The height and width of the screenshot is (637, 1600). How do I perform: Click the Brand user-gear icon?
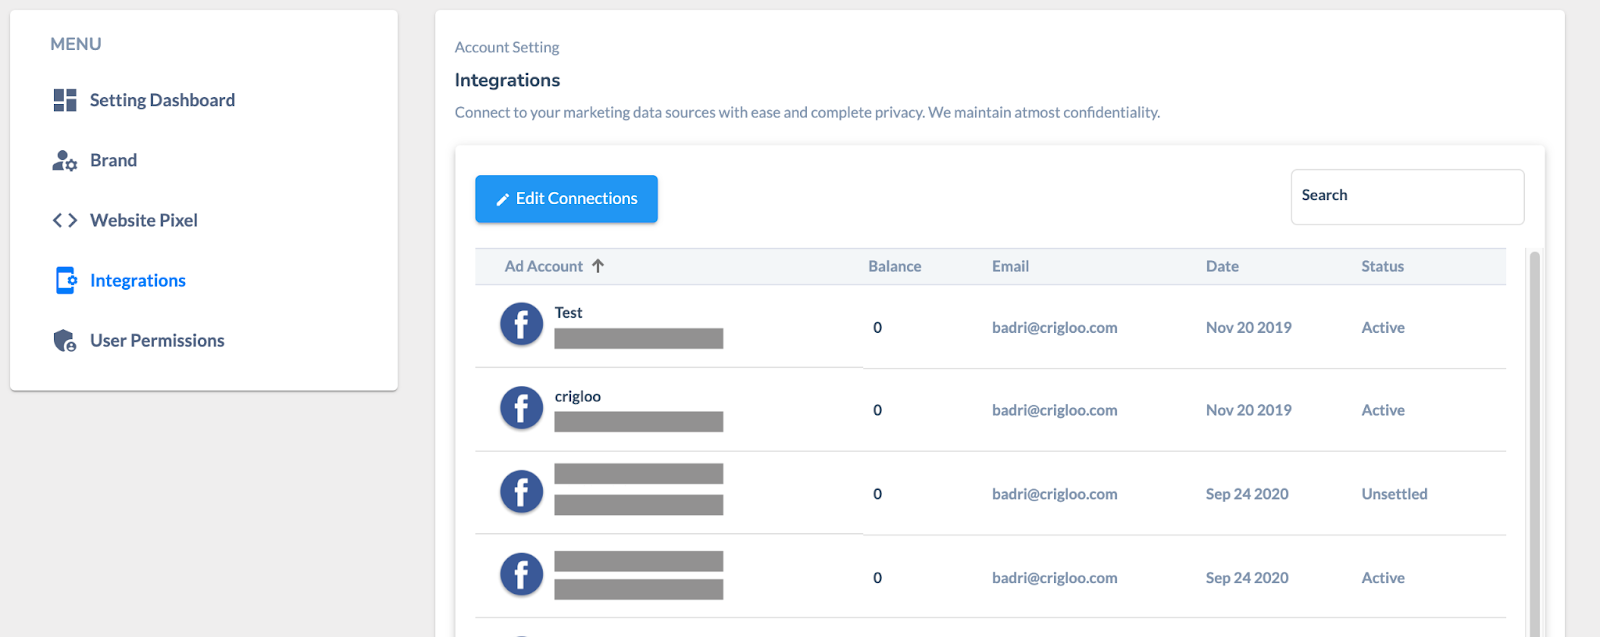click(x=65, y=160)
